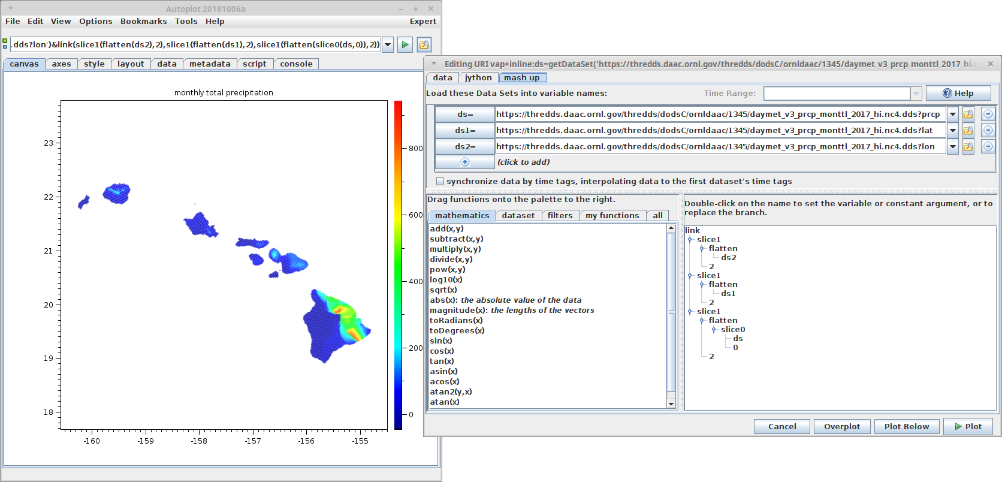Open the Edit menu
This screenshot has height=482, width=1002.
point(35,21)
